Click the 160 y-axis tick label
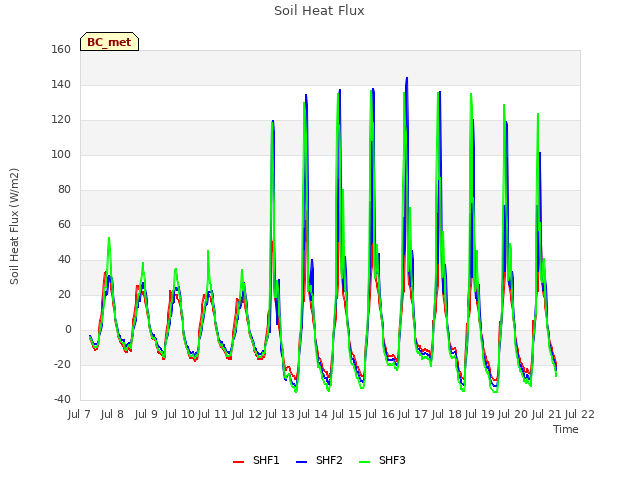640x480 pixels. click(61, 49)
